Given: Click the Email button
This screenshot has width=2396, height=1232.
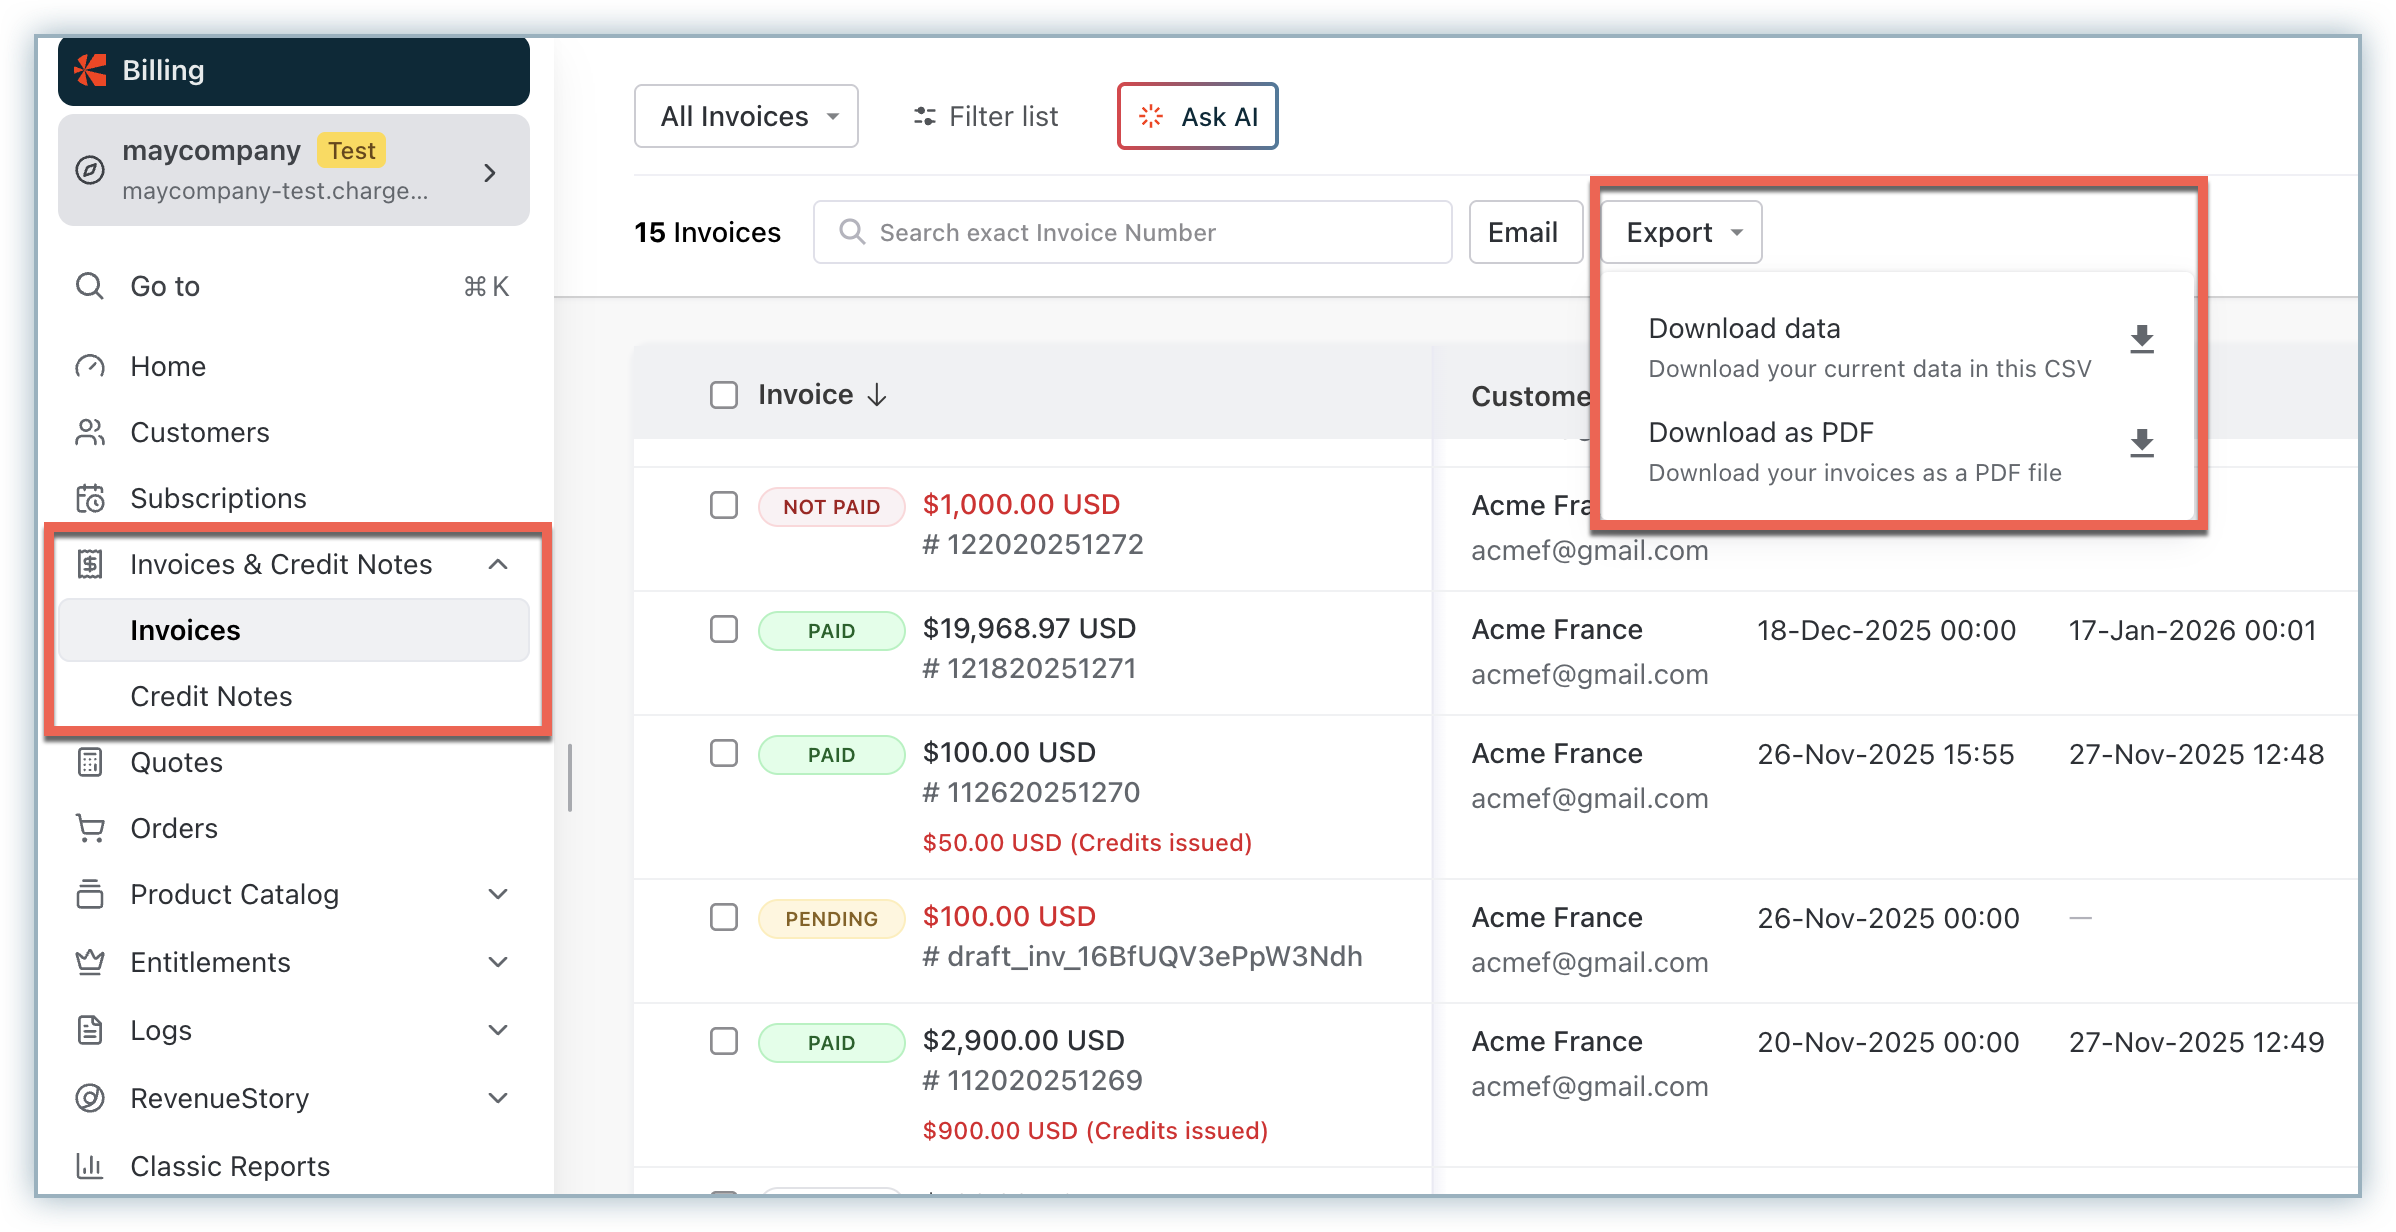Looking at the screenshot, I should [1523, 231].
